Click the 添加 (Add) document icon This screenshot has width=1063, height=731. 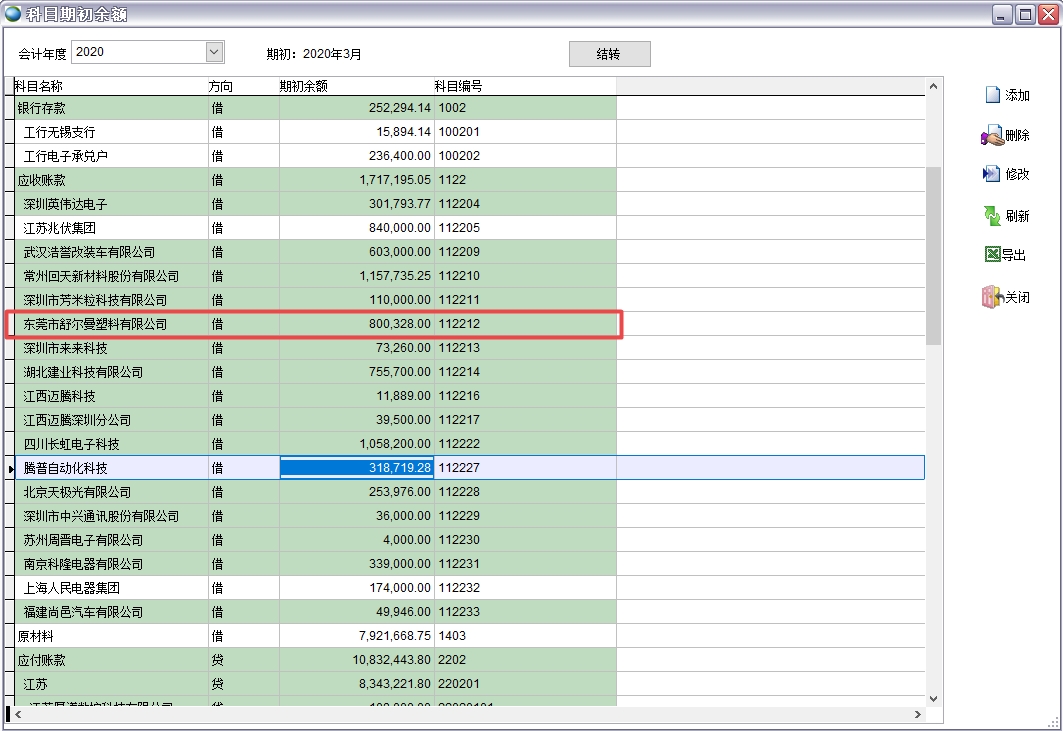tap(992, 95)
